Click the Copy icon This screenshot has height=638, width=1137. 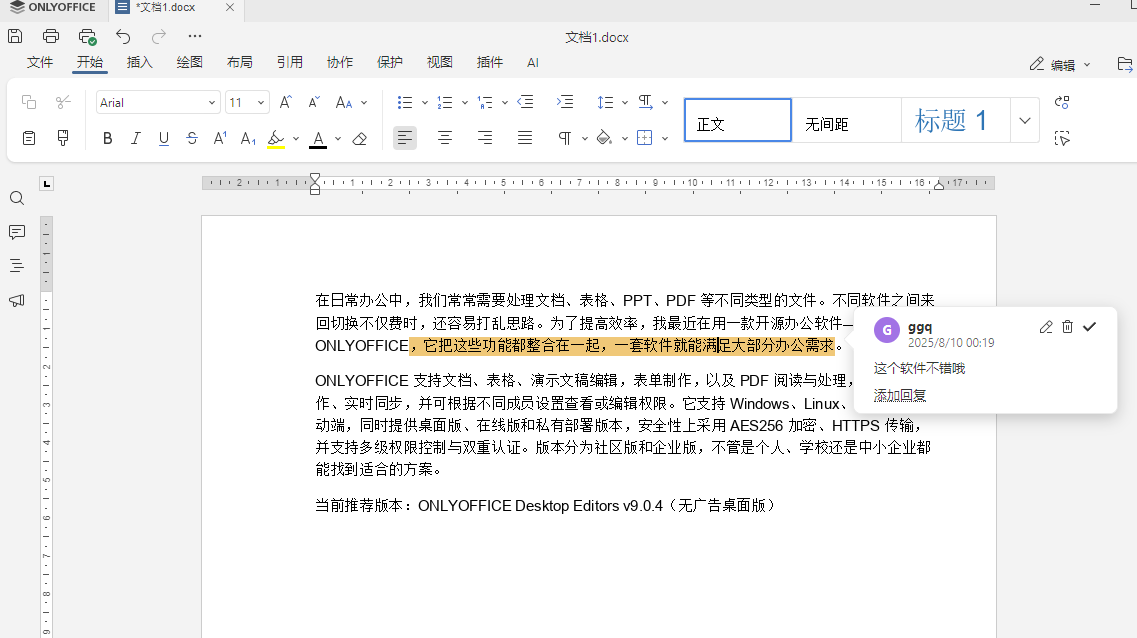tap(29, 102)
